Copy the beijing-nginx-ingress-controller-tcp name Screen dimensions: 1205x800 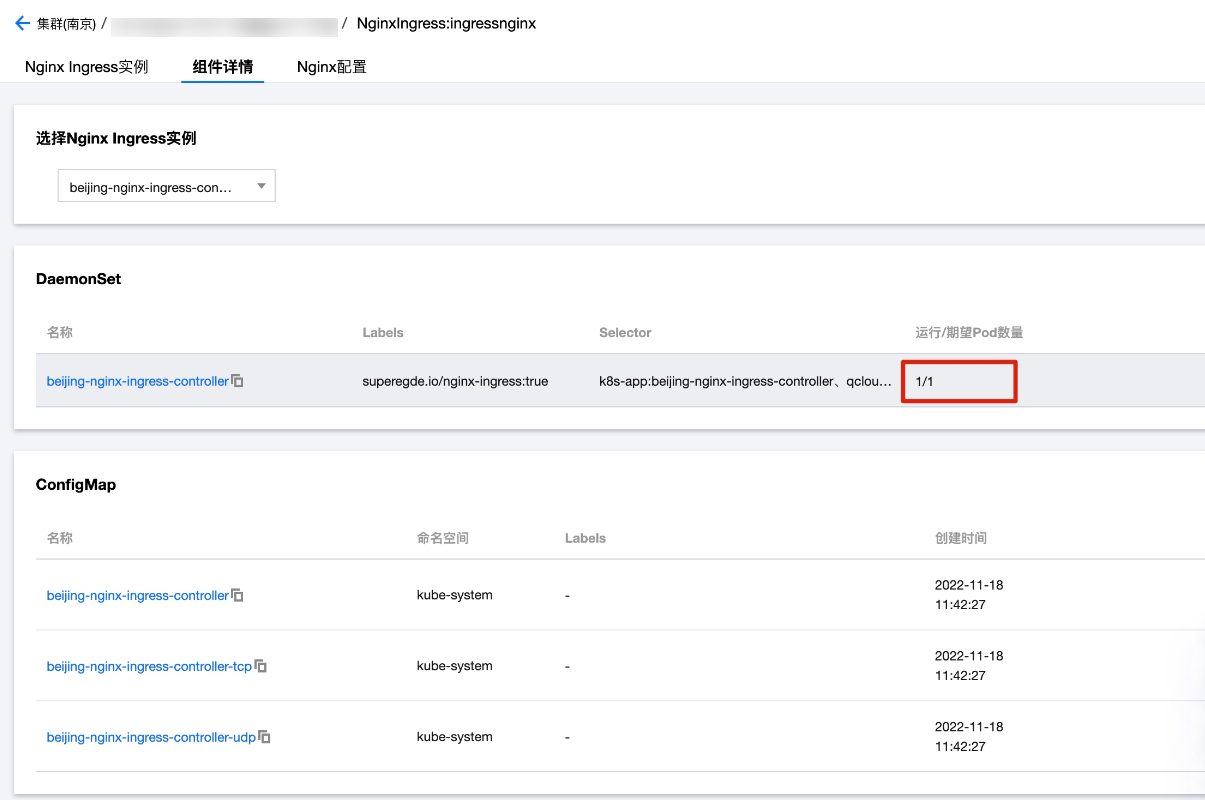tap(261, 666)
